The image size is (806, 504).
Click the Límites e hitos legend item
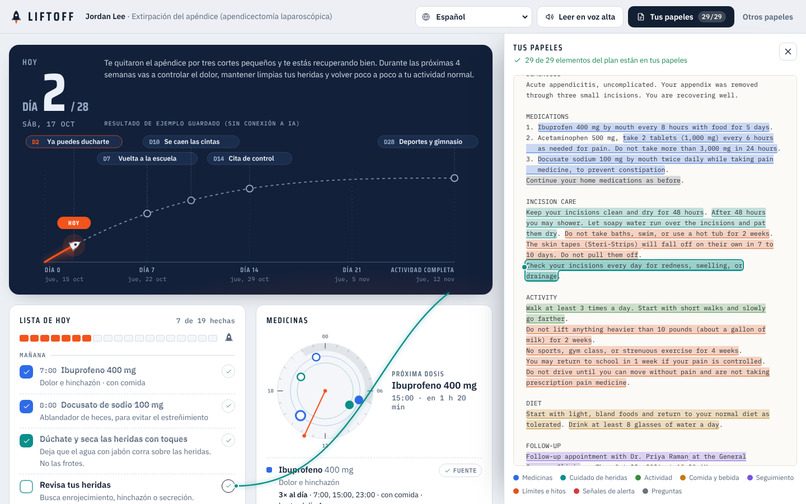click(x=540, y=491)
